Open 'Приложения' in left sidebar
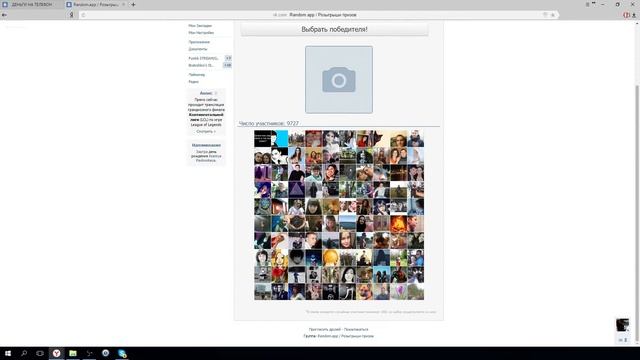640x360 pixels. click(199, 42)
